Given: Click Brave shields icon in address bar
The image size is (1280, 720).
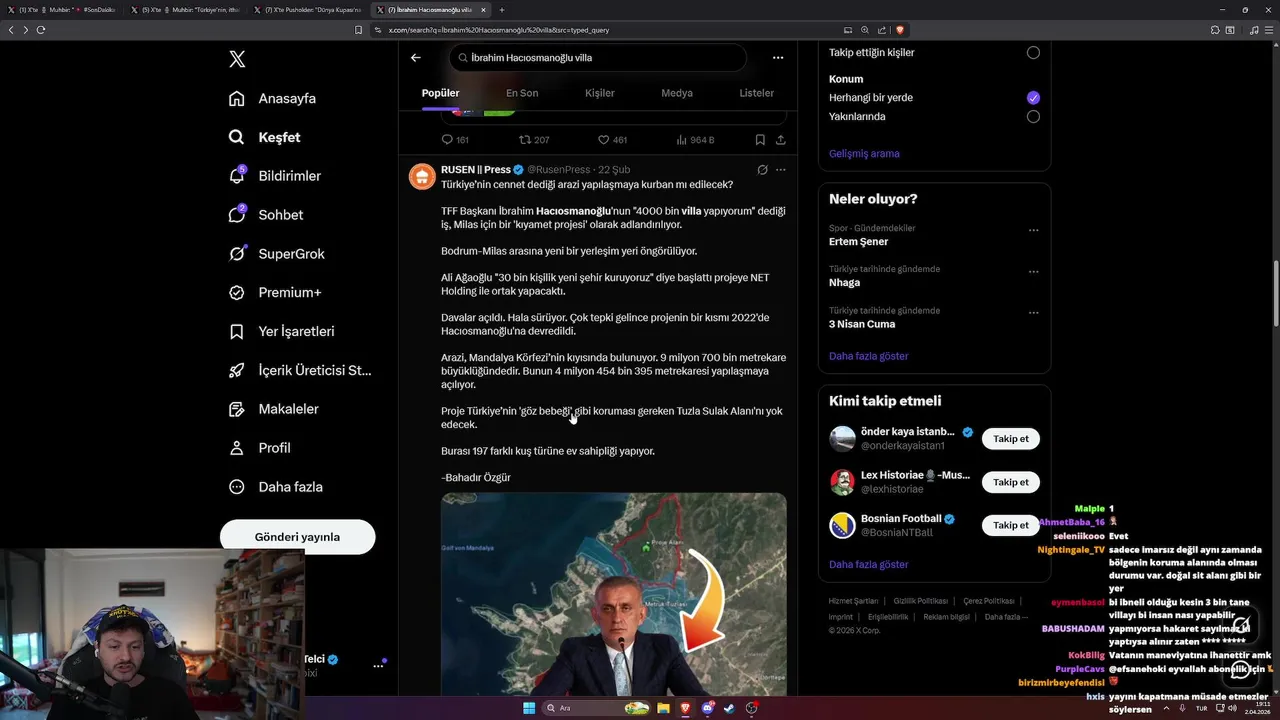Looking at the screenshot, I should [900, 30].
